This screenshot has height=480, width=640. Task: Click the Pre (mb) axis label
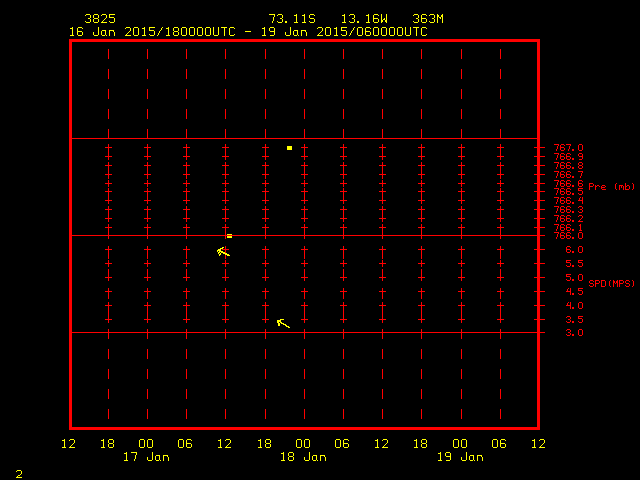(611, 187)
